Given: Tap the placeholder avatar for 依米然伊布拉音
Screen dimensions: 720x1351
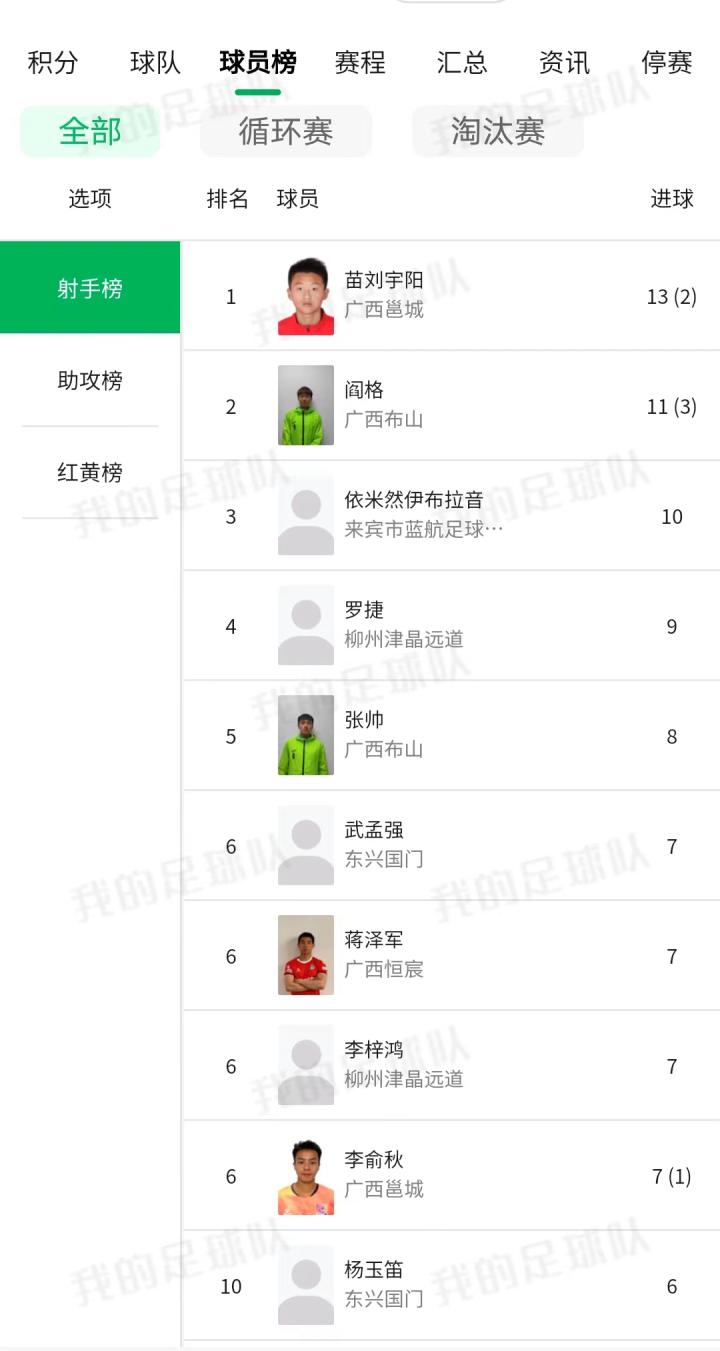Looking at the screenshot, I should pos(306,516).
